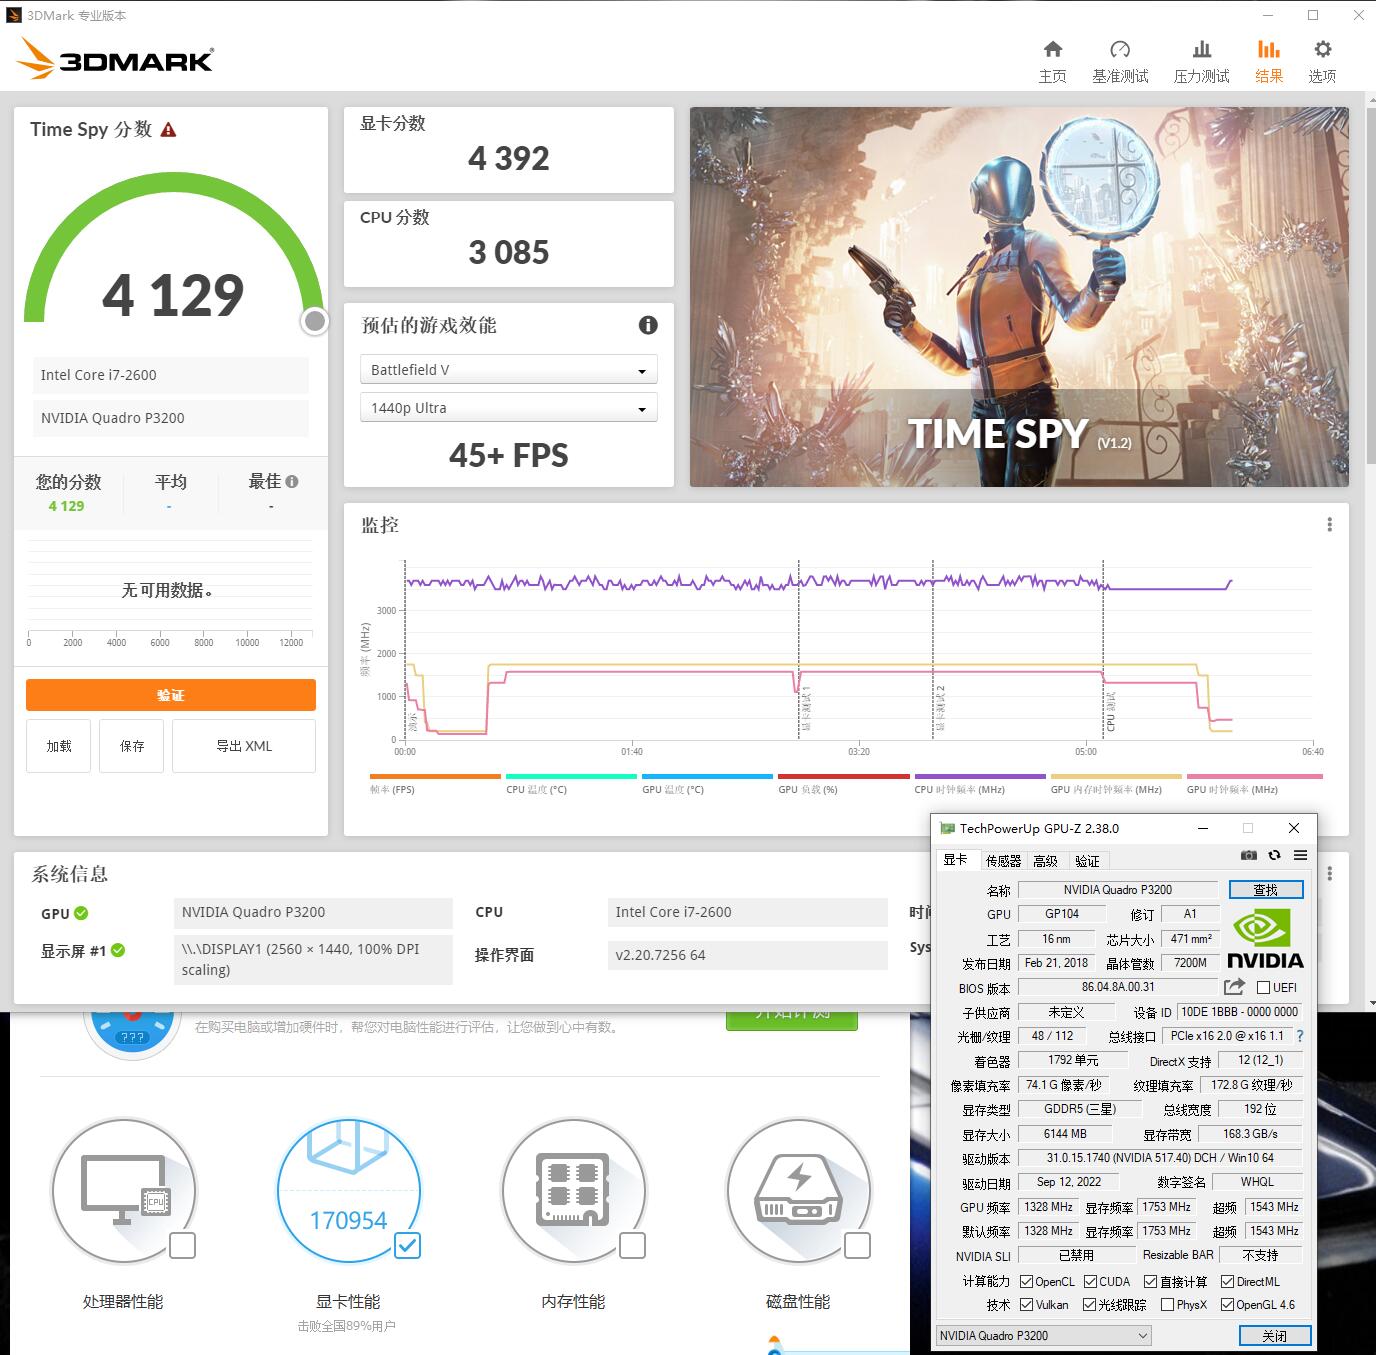Click the question mark beside 总线接口

click(x=1300, y=1037)
